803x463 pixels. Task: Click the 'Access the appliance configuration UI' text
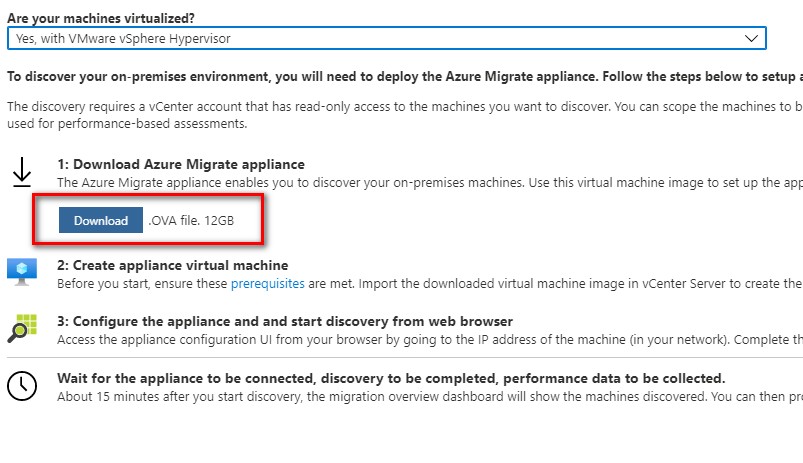[x=430, y=340]
